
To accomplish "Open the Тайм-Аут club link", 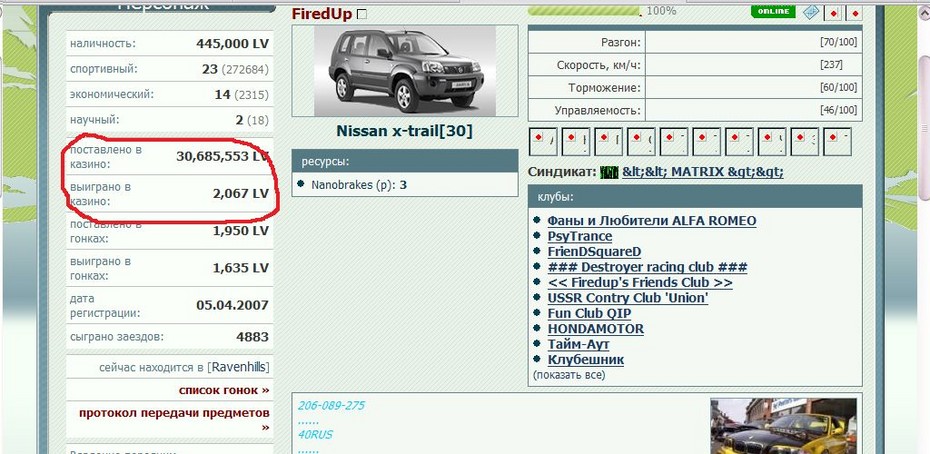I will tap(578, 344).
